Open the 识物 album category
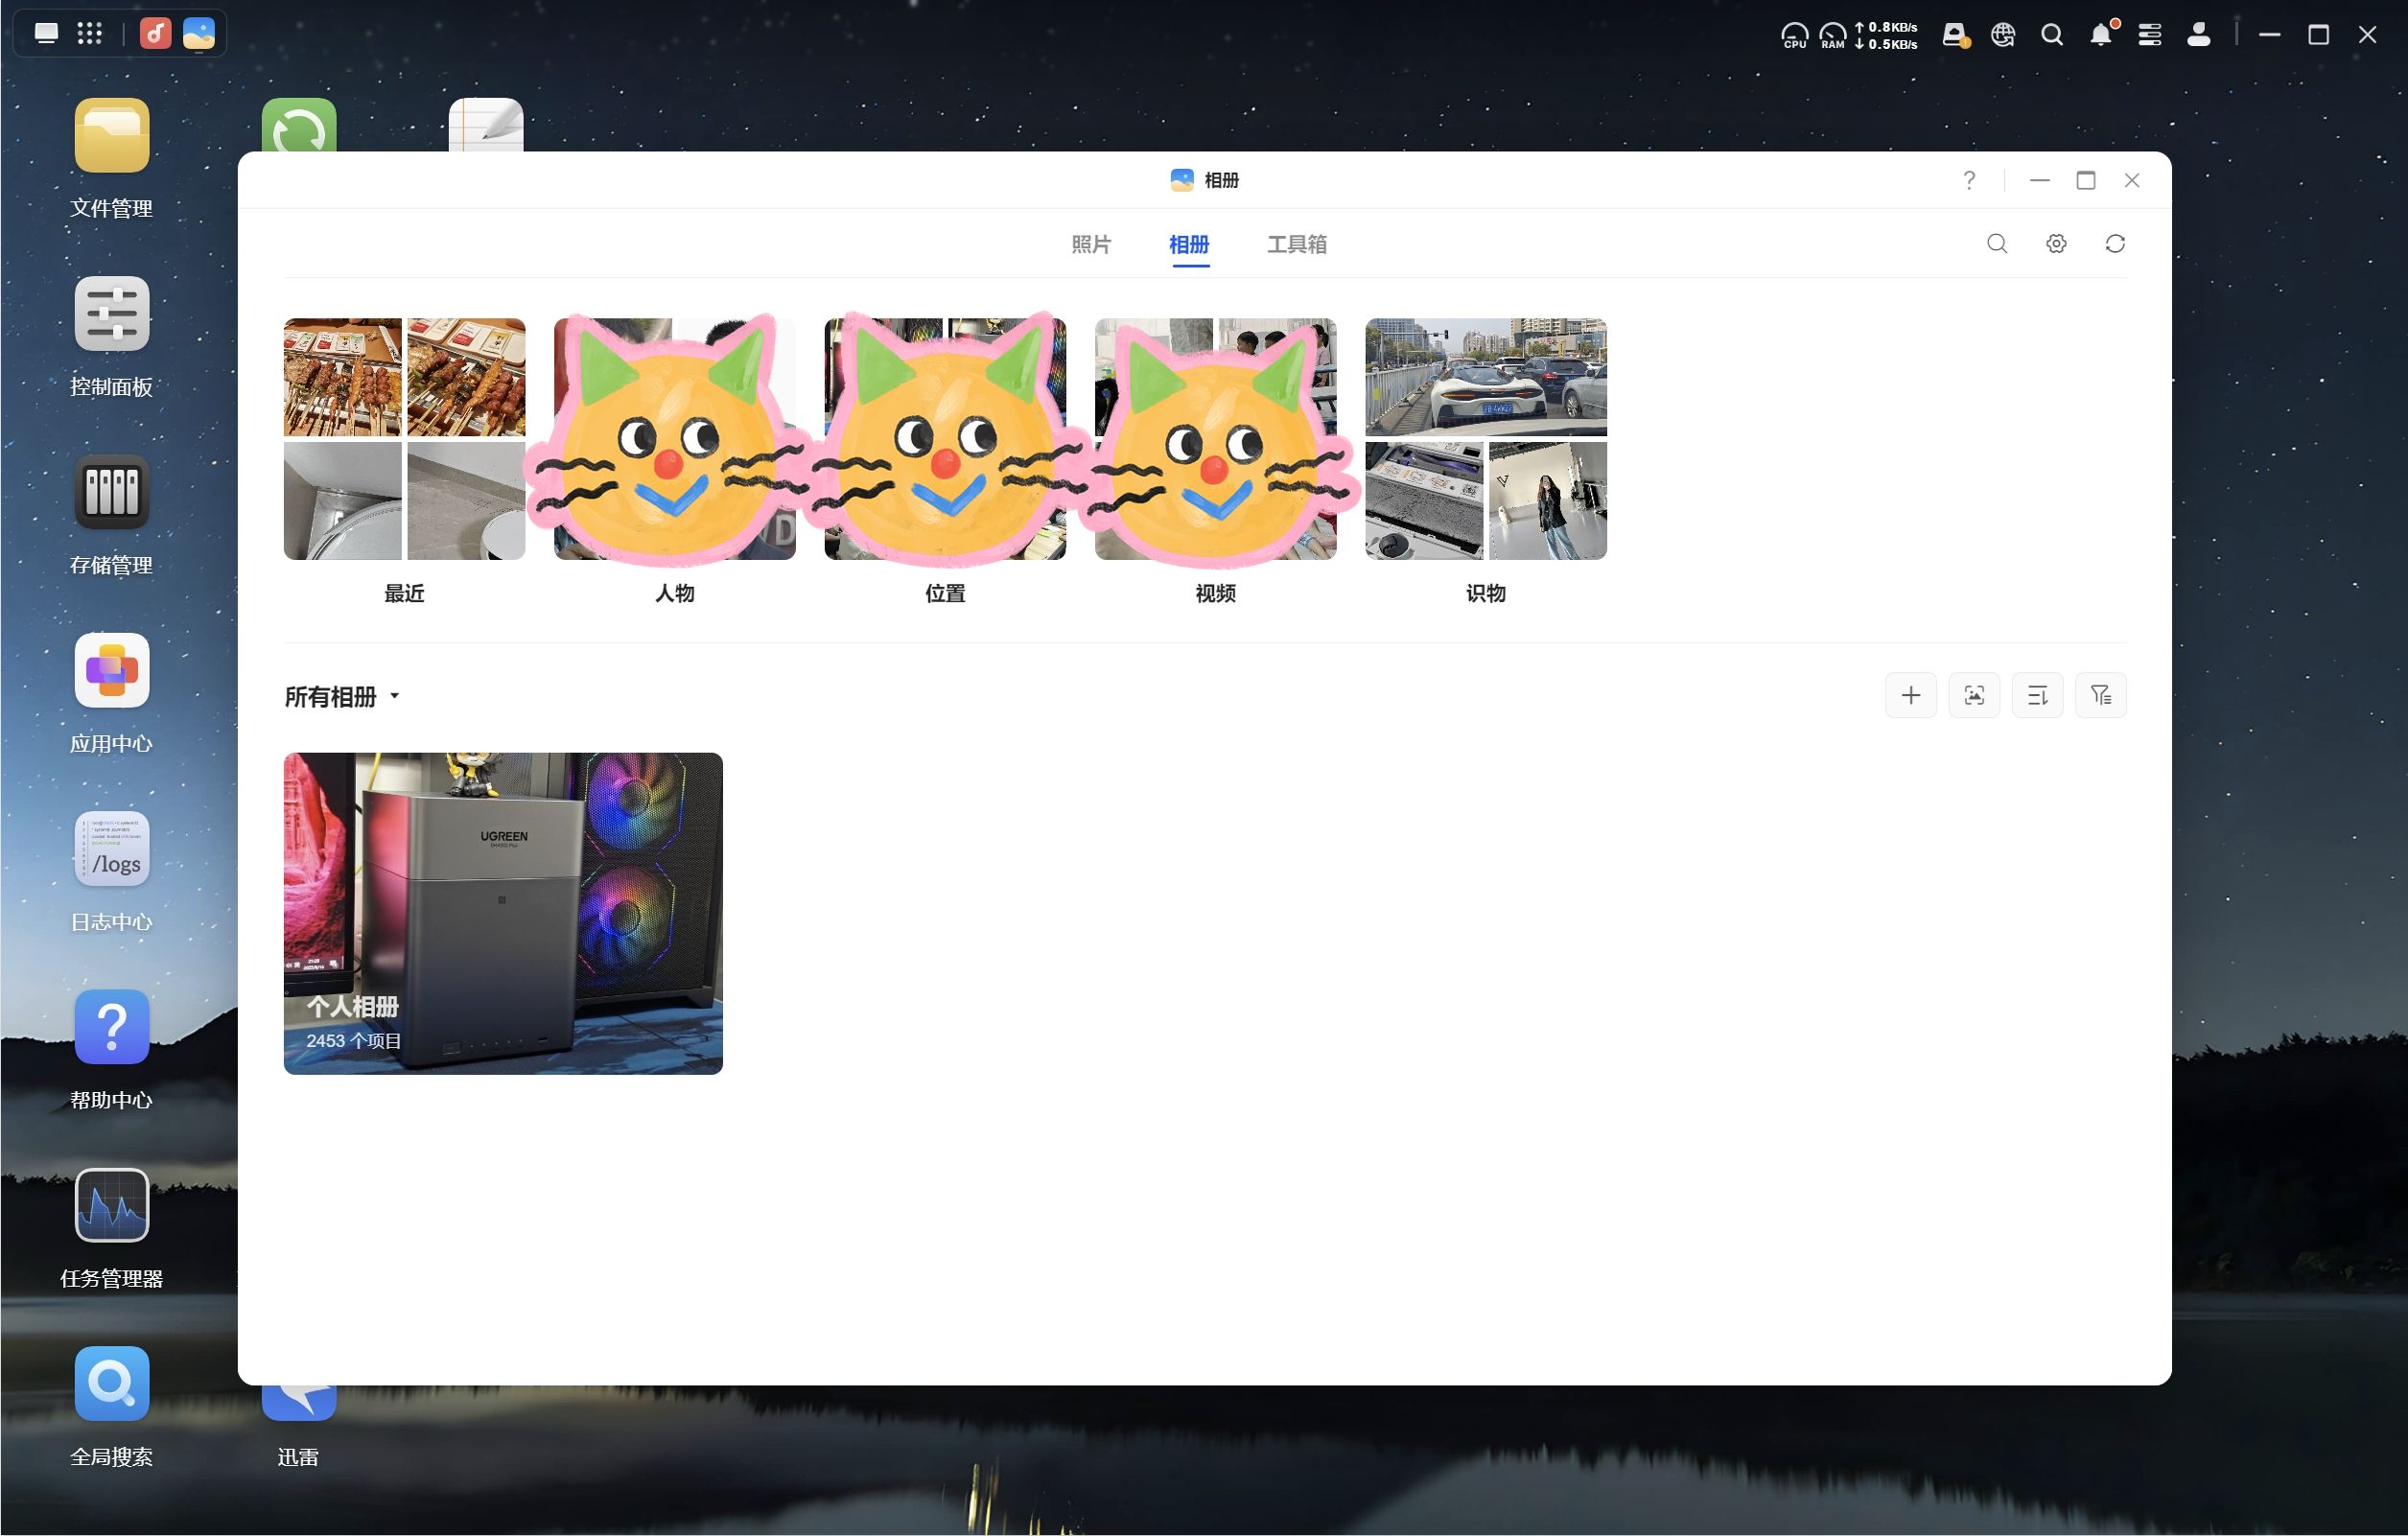This screenshot has width=2408, height=1536. click(x=1485, y=439)
